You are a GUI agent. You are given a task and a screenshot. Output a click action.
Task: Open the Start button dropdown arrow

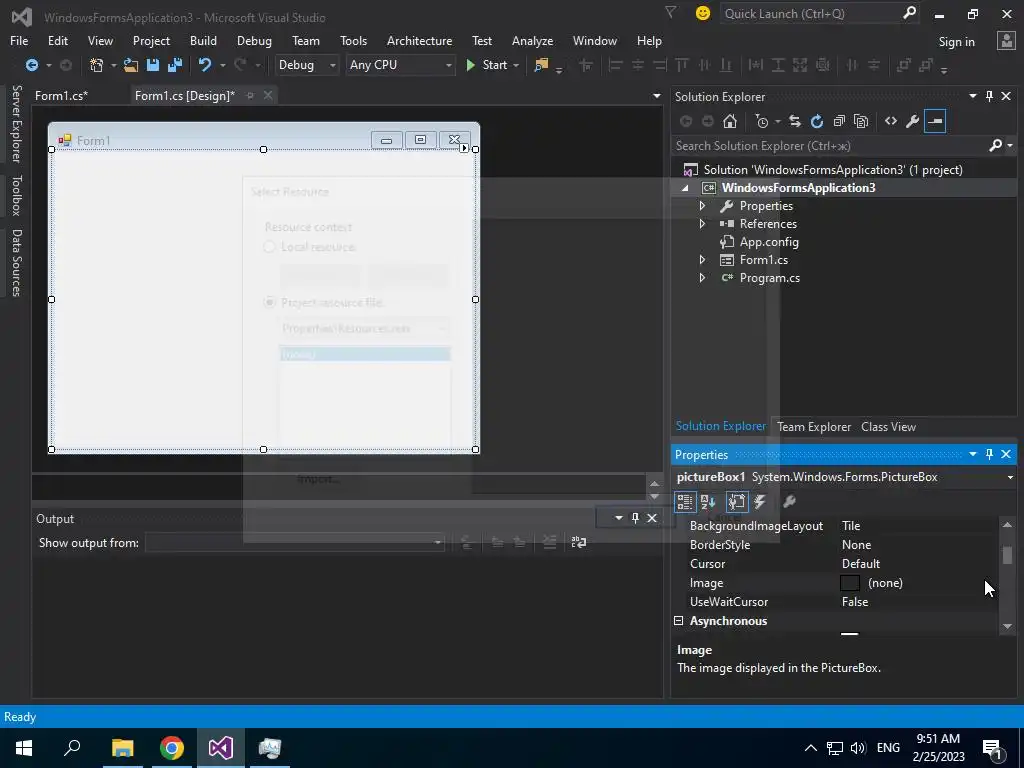click(x=516, y=65)
